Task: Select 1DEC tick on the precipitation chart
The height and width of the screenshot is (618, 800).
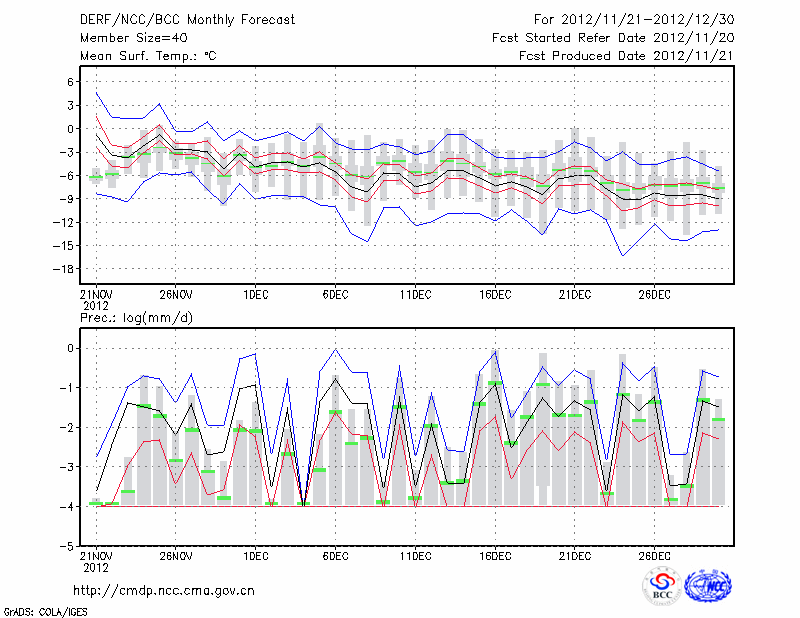Action: point(255,556)
